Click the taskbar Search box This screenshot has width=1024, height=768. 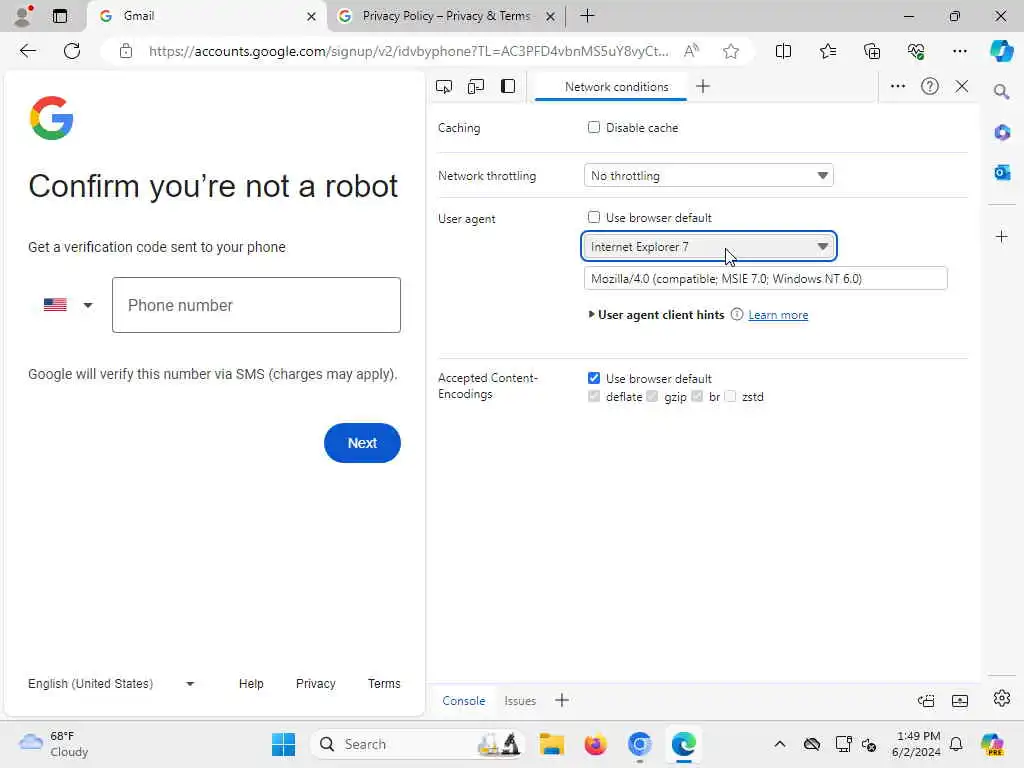tap(418, 744)
